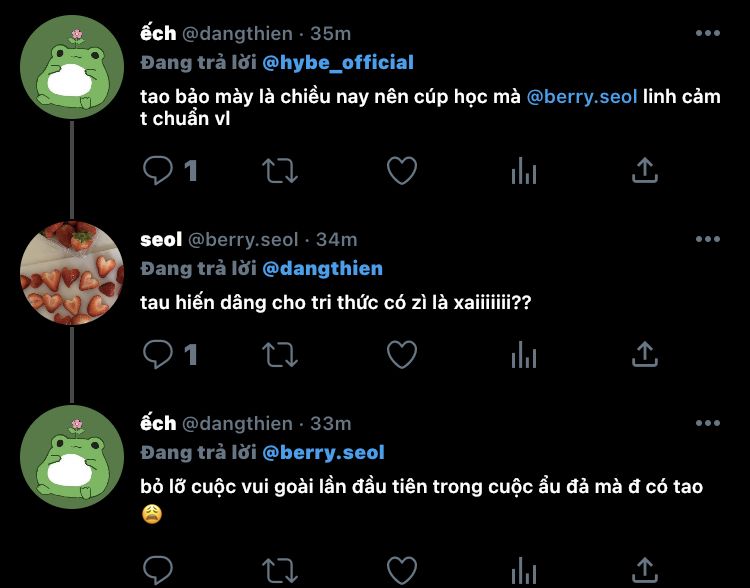Share seol's tweet

[x=645, y=354]
